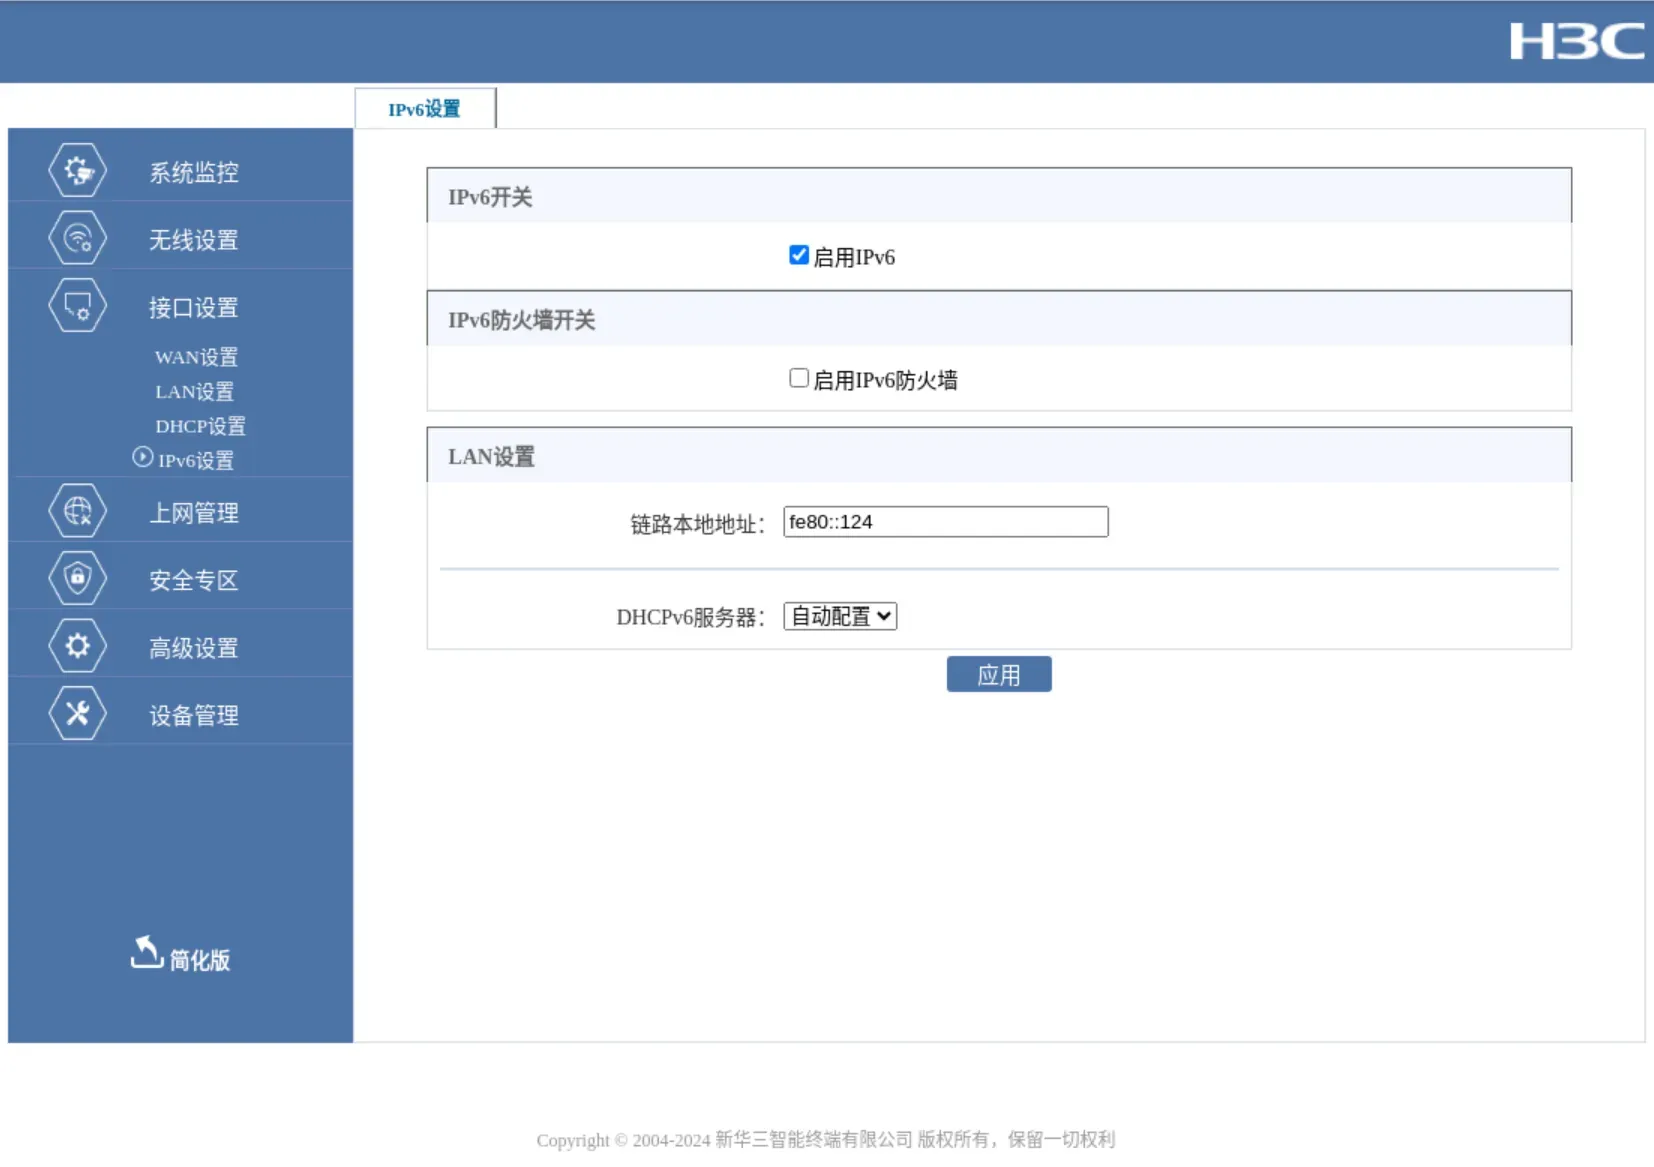Click the Internet Management (上网管理) globe icon
Viewport: 1654px width, 1167px height.
point(77,512)
